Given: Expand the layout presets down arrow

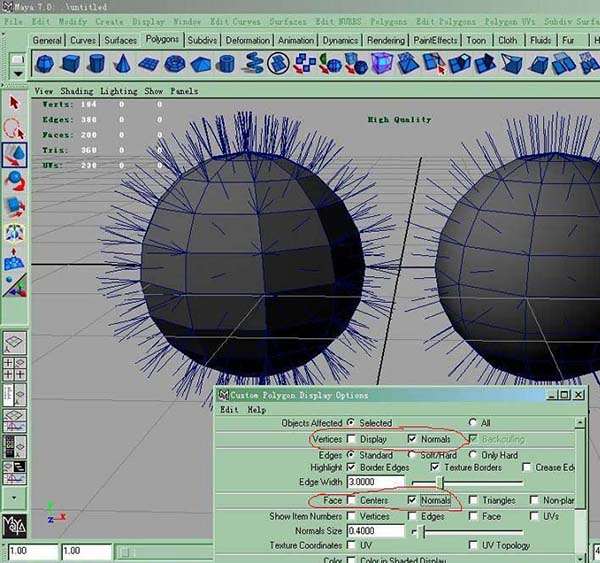Looking at the screenshot, I should pos(14,498).
